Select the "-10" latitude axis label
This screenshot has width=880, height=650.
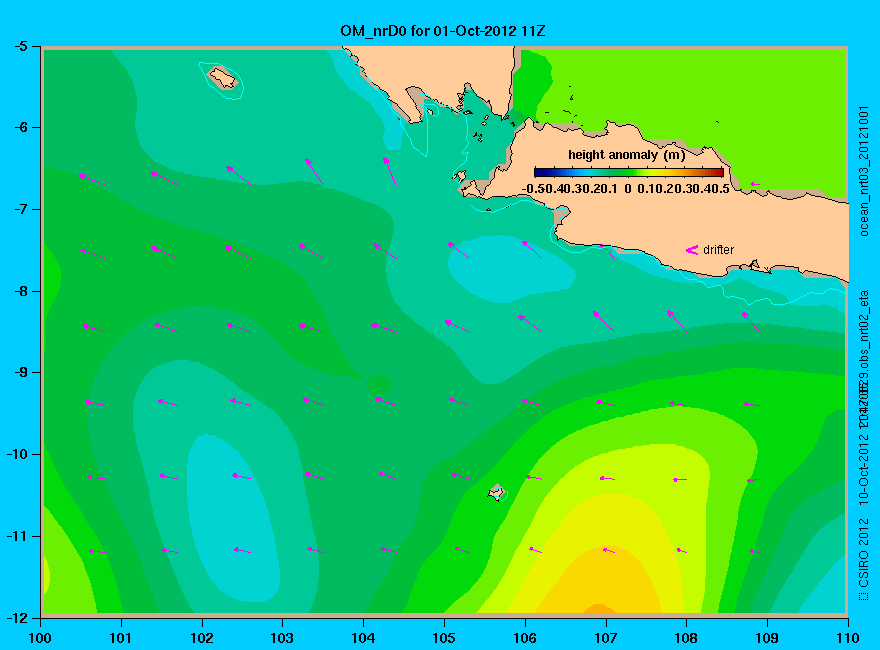16,454
